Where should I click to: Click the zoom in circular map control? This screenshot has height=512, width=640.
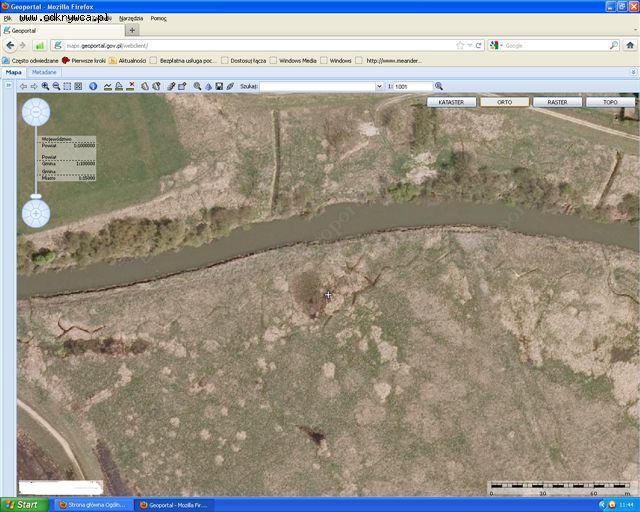coord(36,214)
